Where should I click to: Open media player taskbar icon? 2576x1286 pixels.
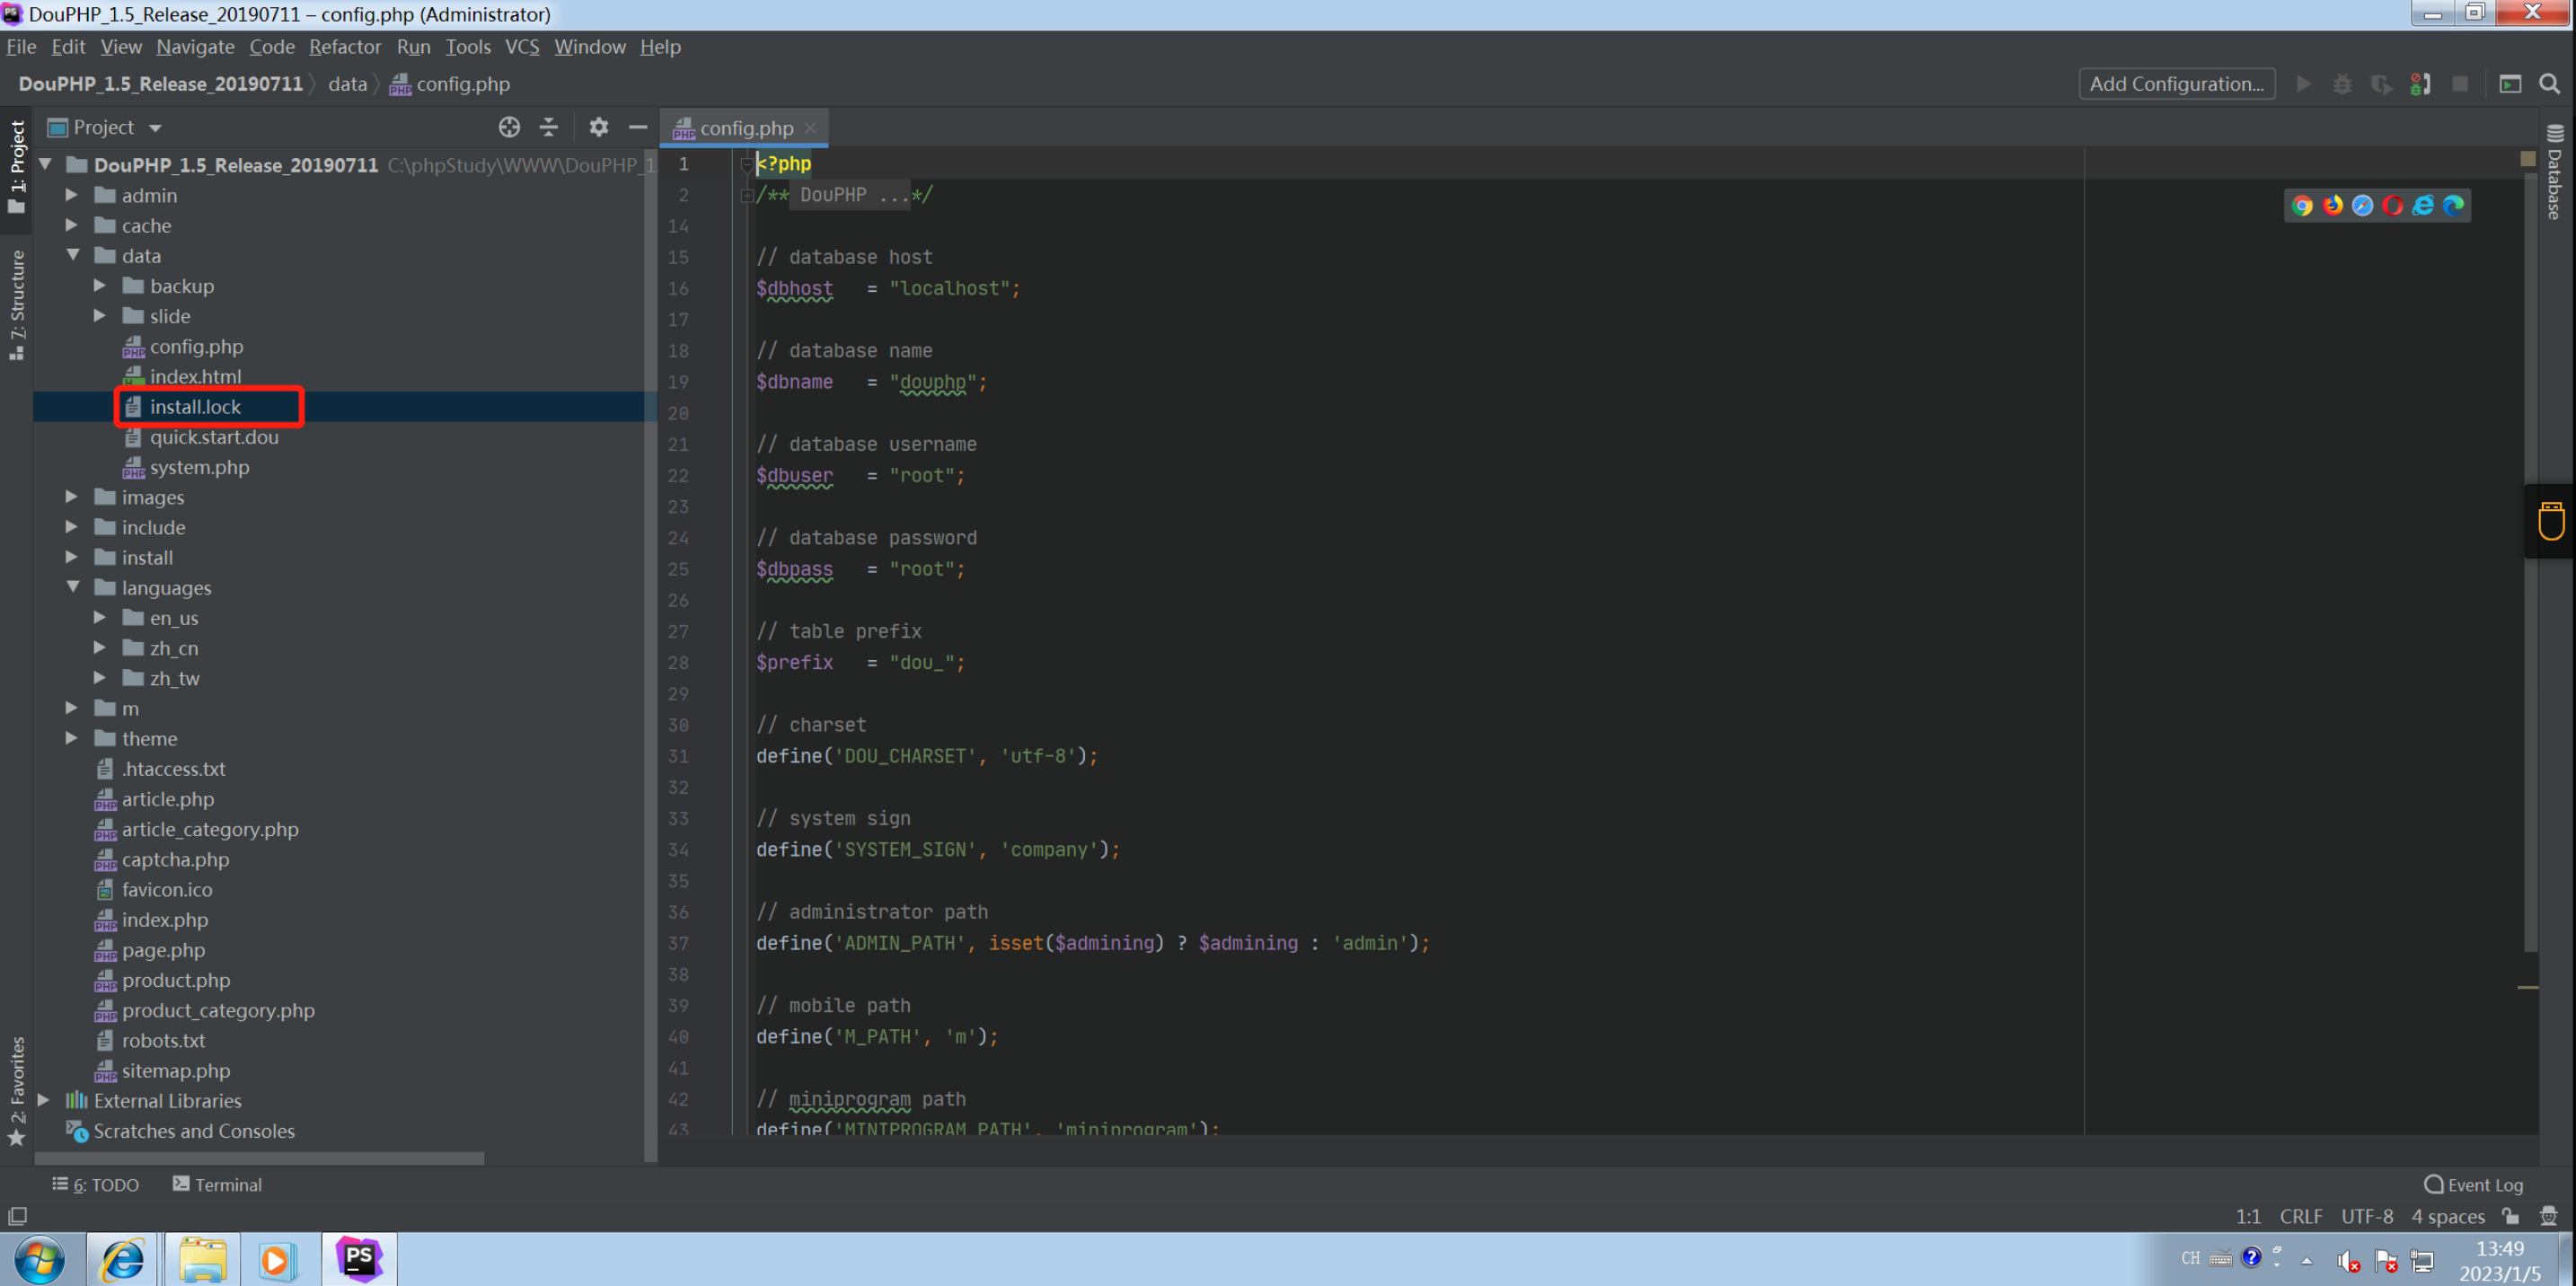[277, 1259]
